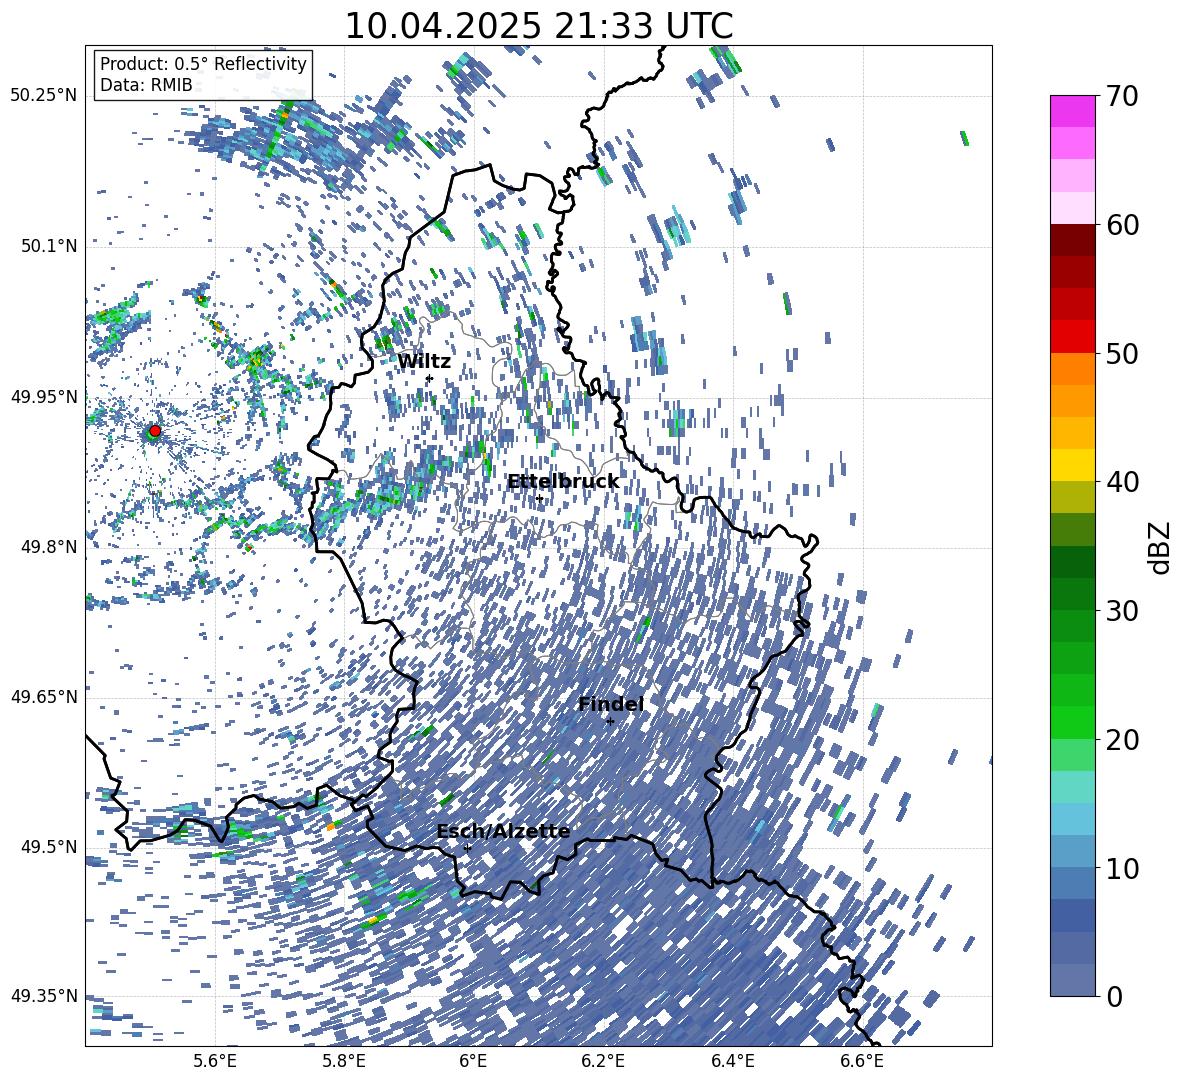
Task: Click the 49.35°N latitude label
Action: click(x=43, y=996)
